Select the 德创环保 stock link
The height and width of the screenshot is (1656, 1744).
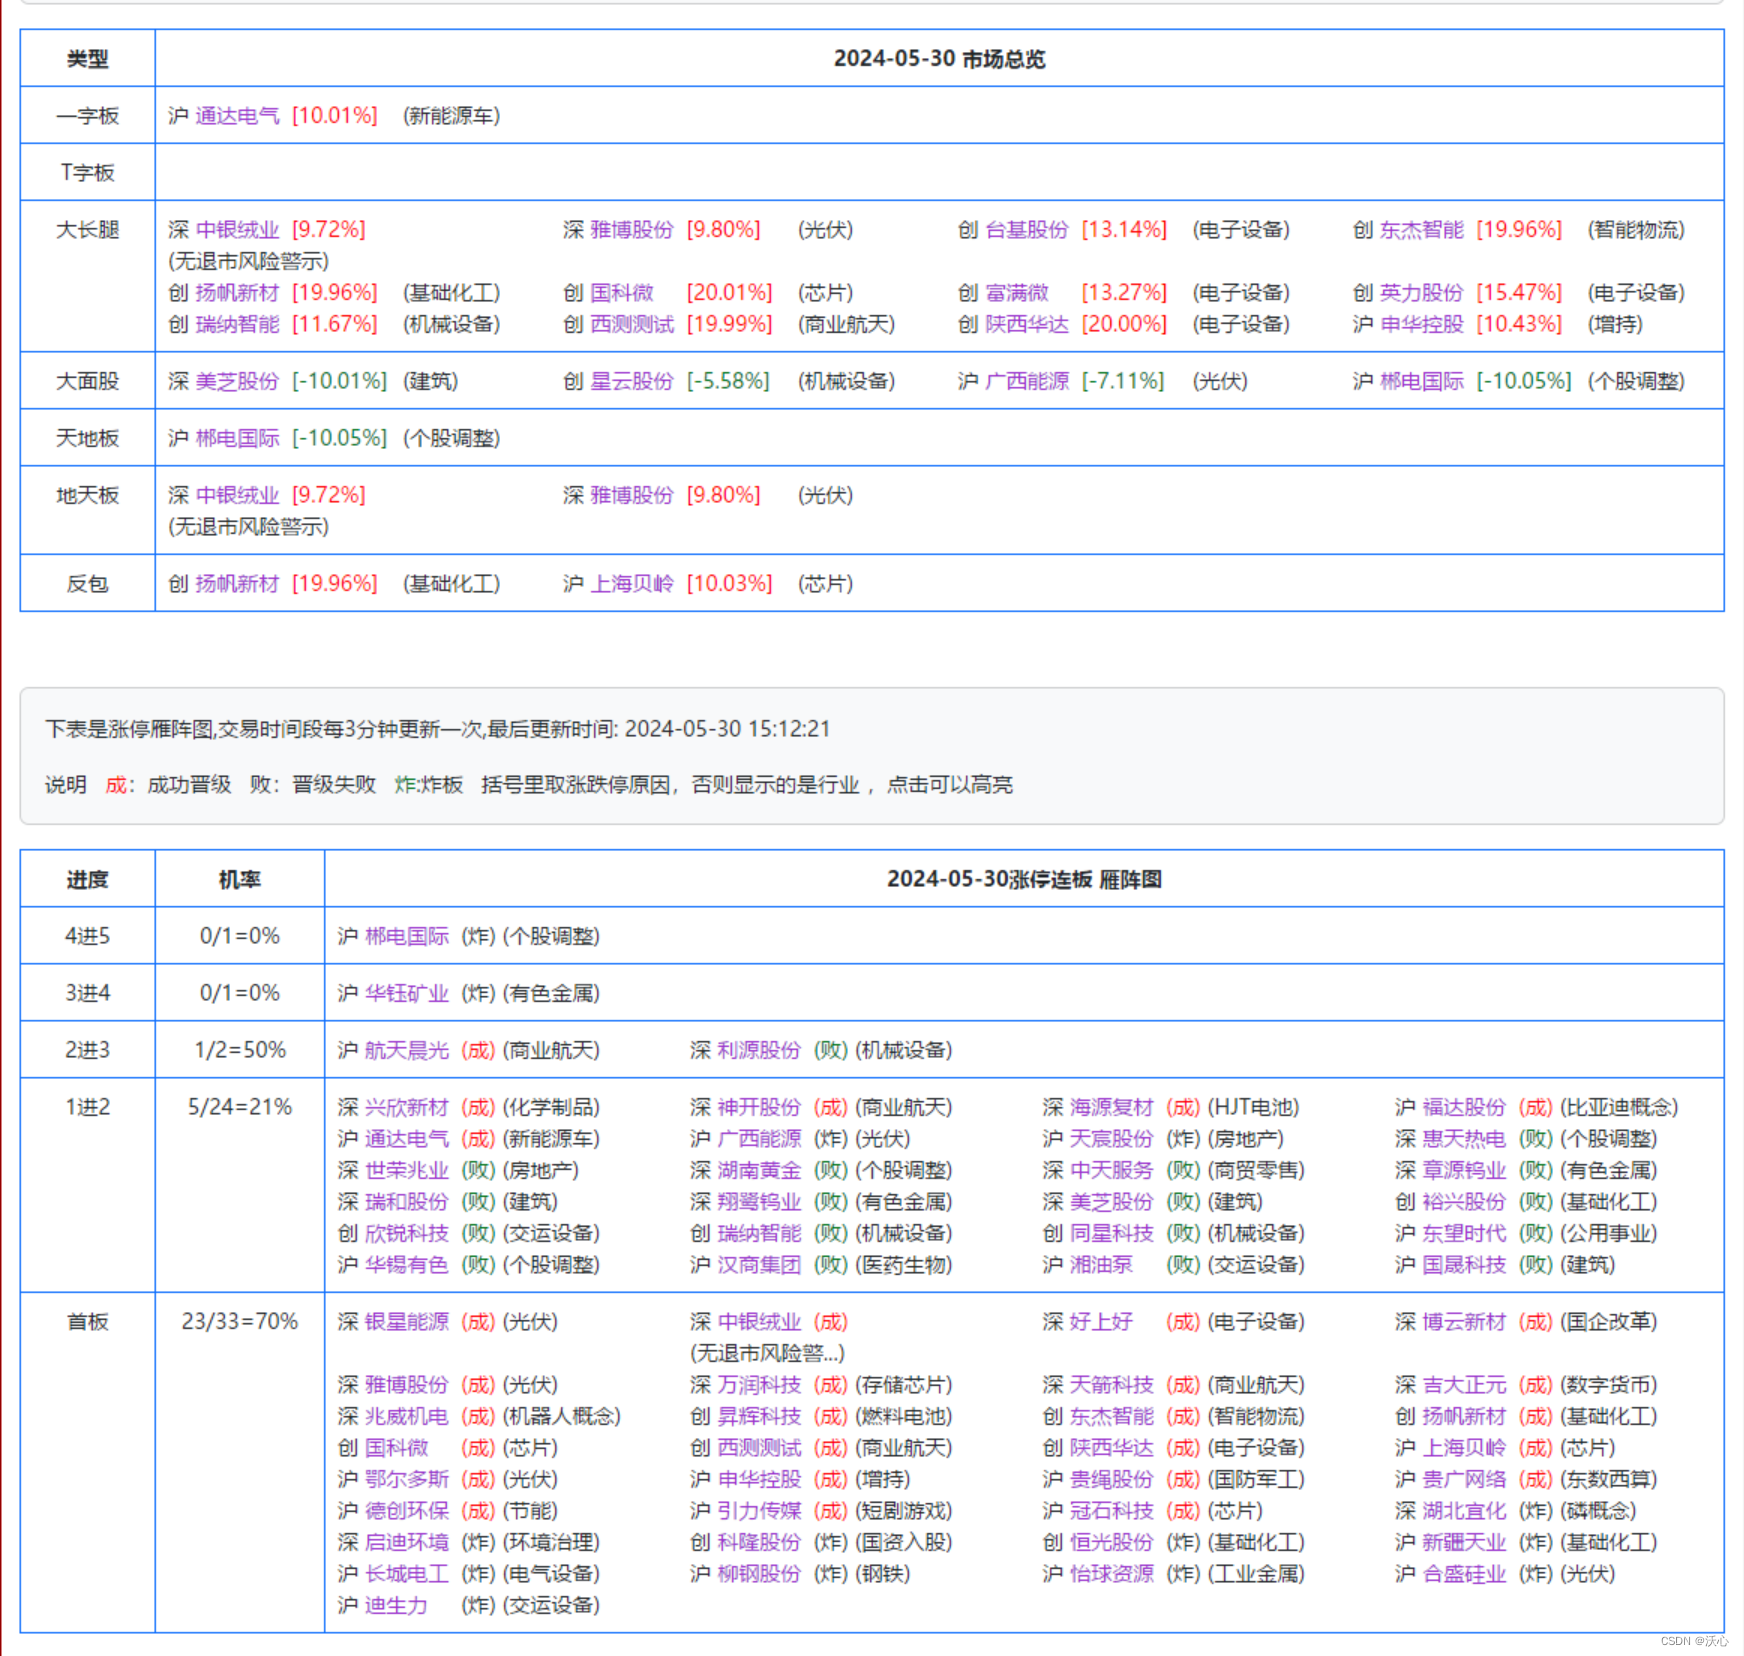point(407,1511)
